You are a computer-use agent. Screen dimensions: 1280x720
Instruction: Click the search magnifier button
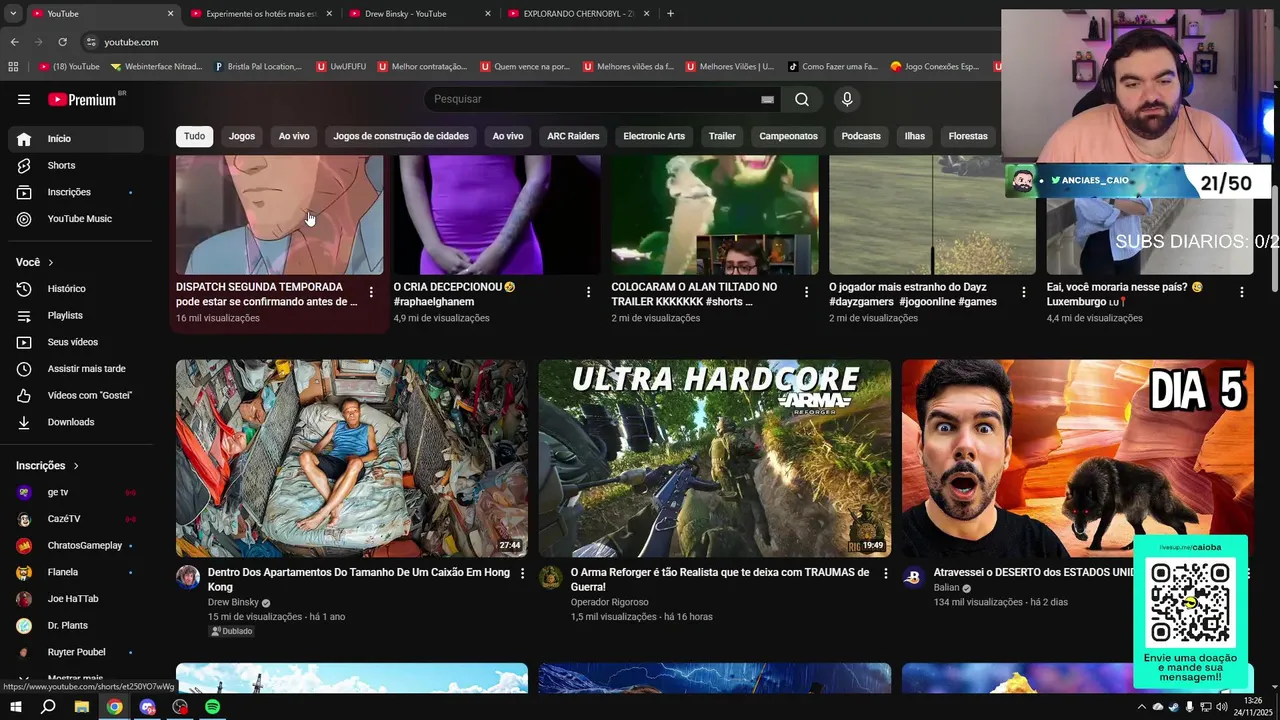click(x=802, y=99)
